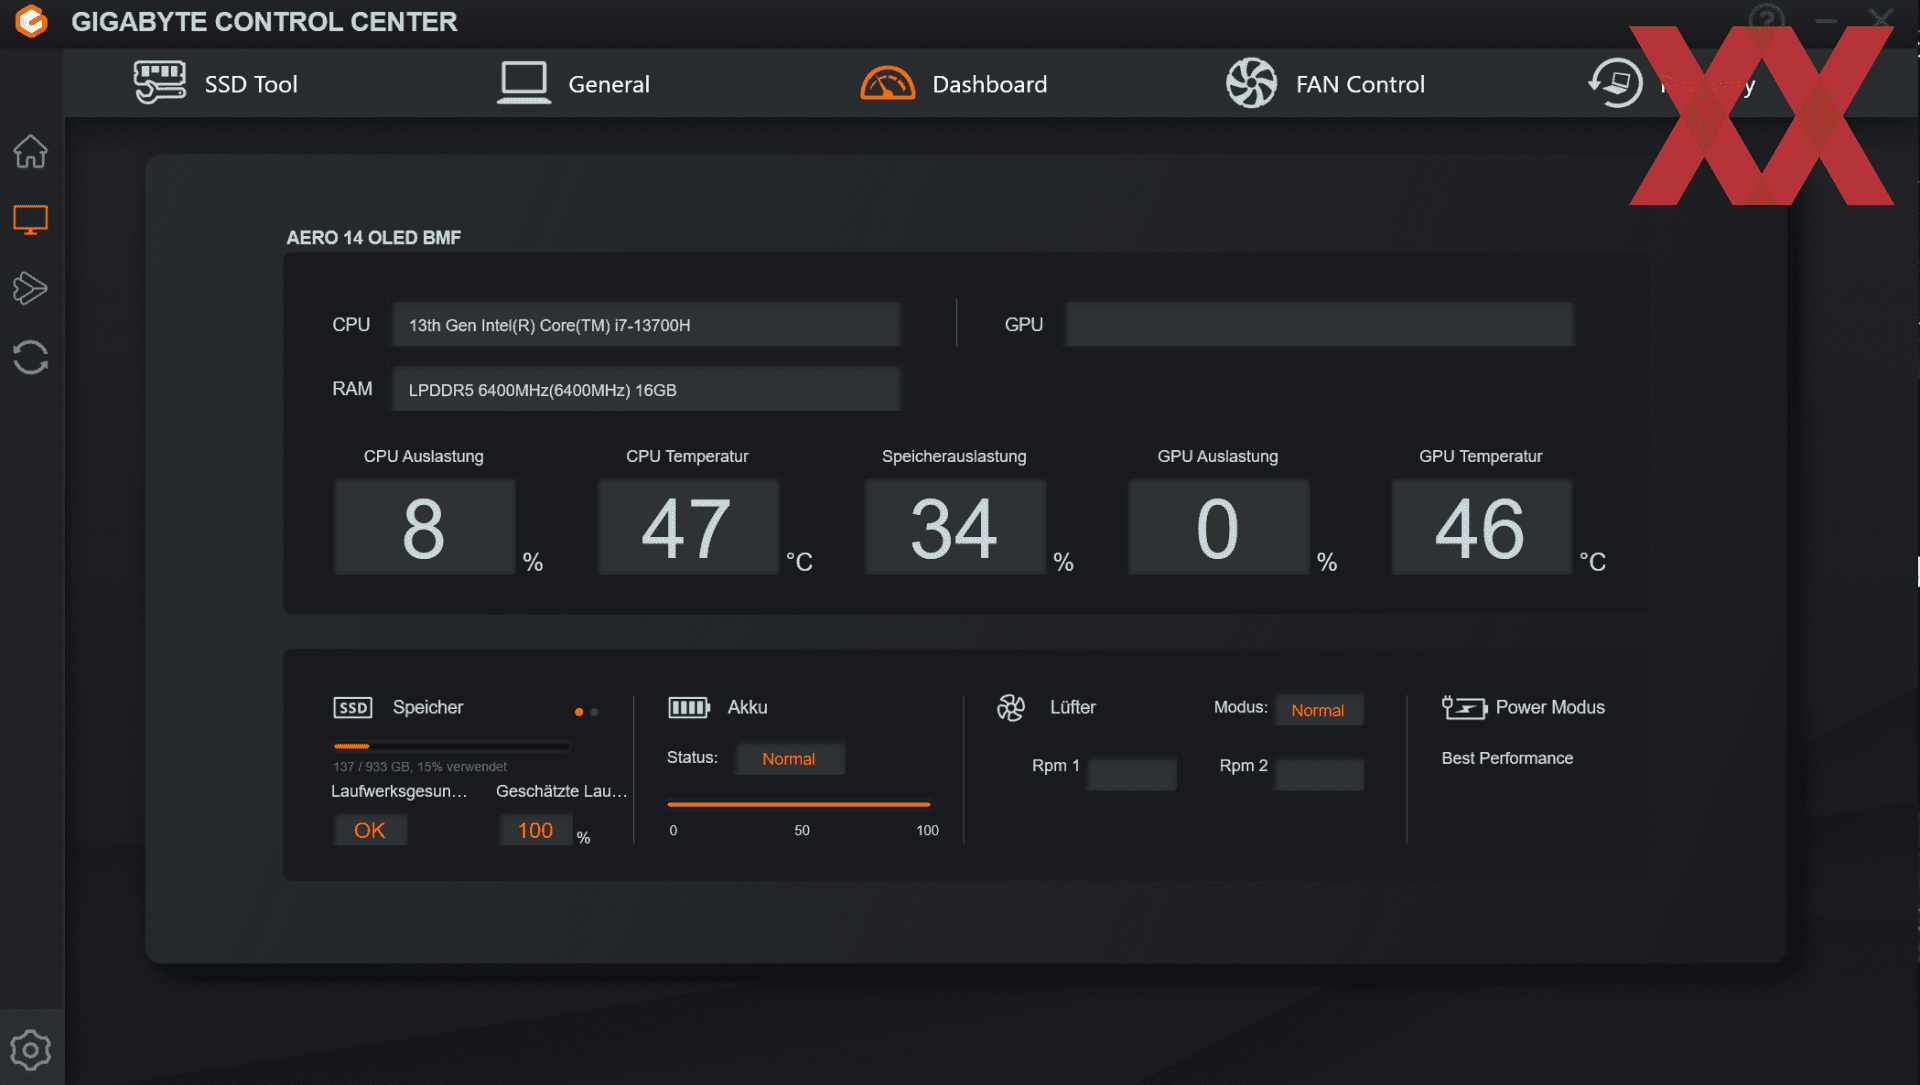The height and width of the screenshot is (1085, 1920).
Task: Click the Akku battery icon
Action: pos(689,708)
